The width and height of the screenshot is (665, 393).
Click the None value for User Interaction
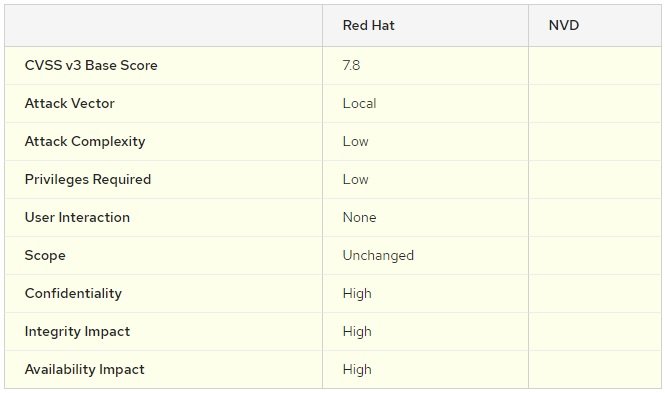point(359,217)
